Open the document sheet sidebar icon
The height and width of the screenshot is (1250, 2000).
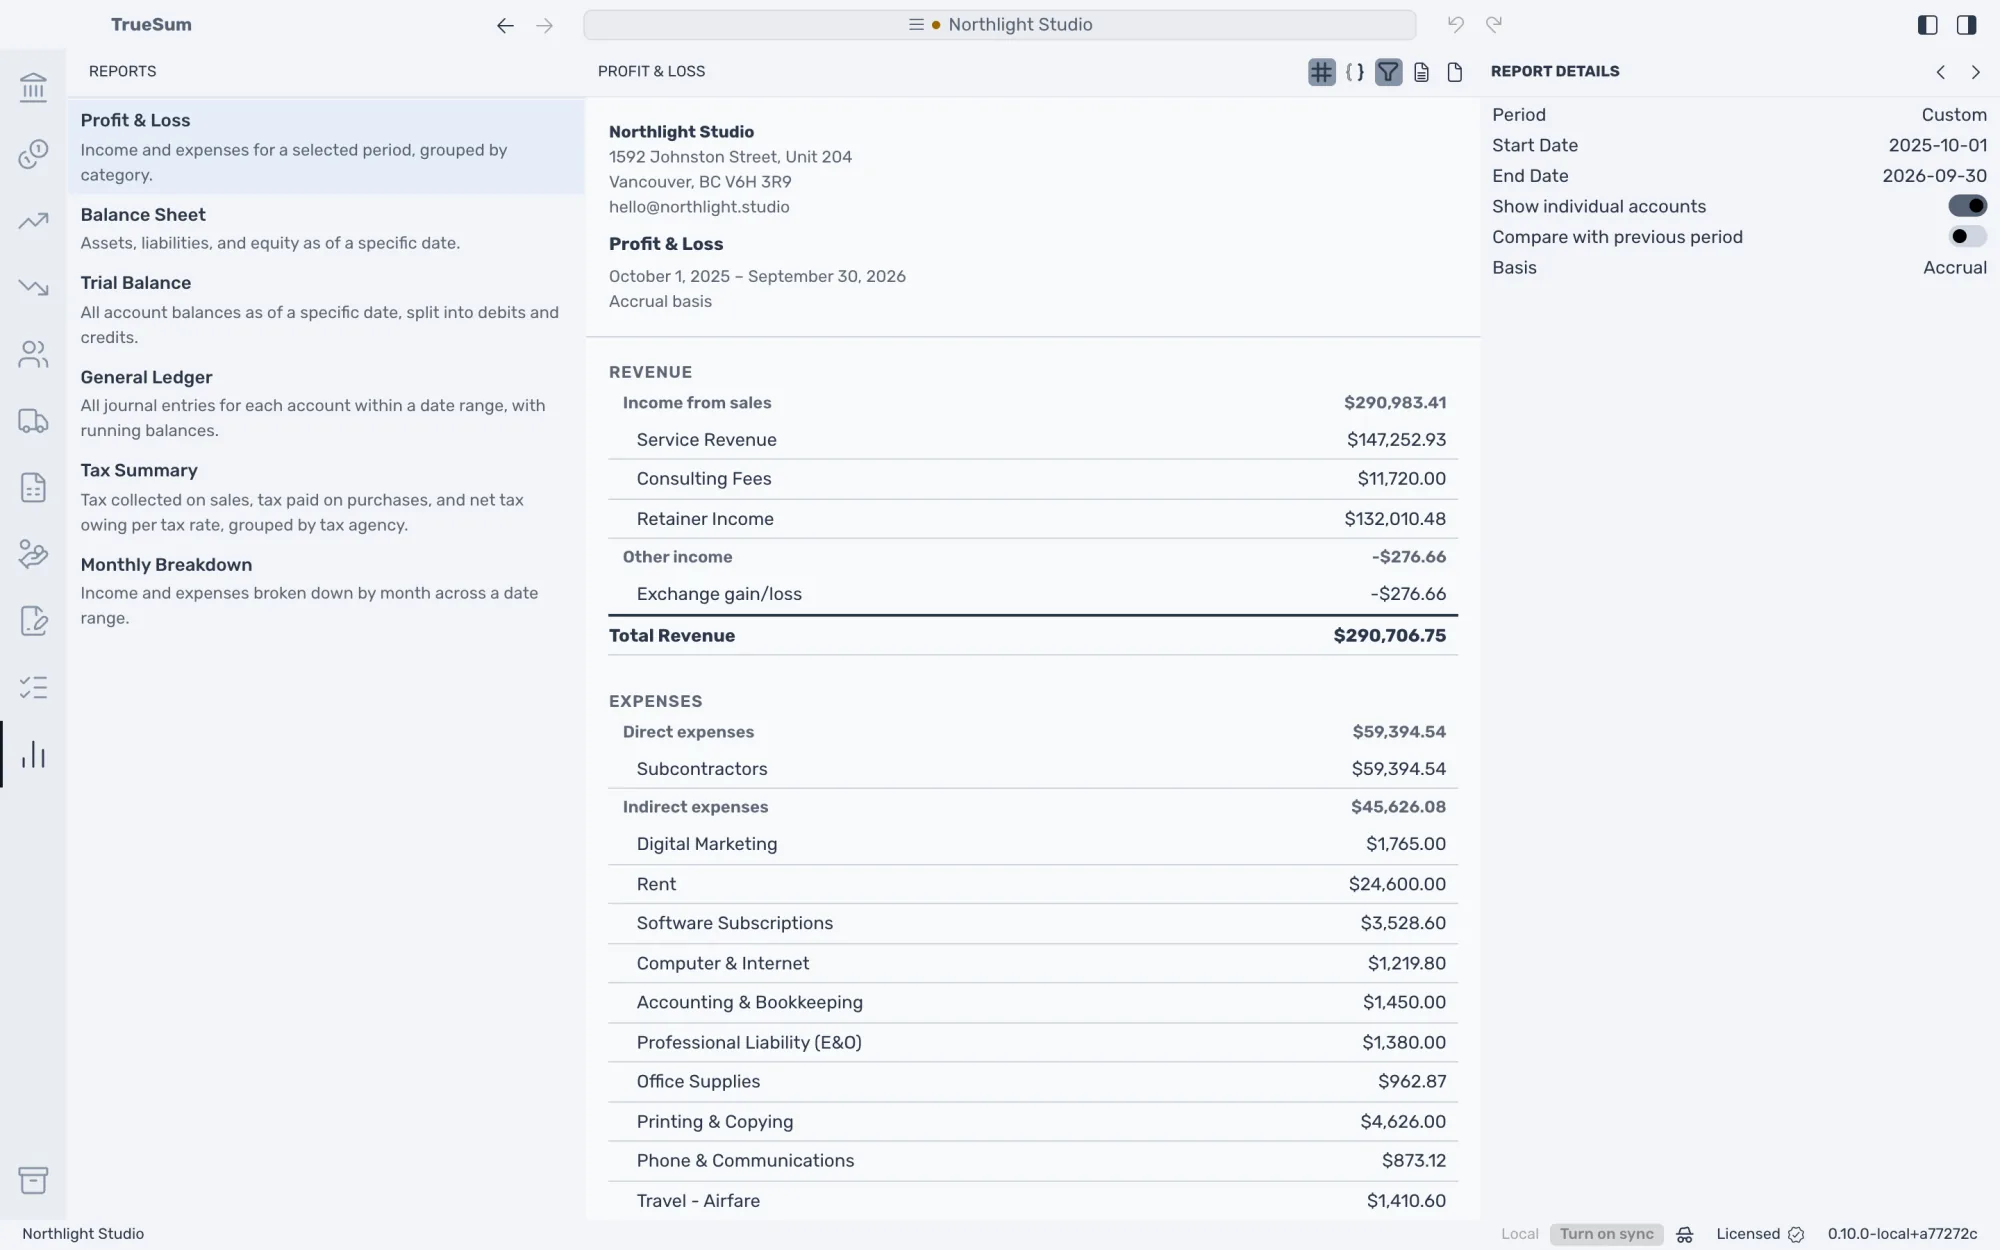click(x=33, y=488)
